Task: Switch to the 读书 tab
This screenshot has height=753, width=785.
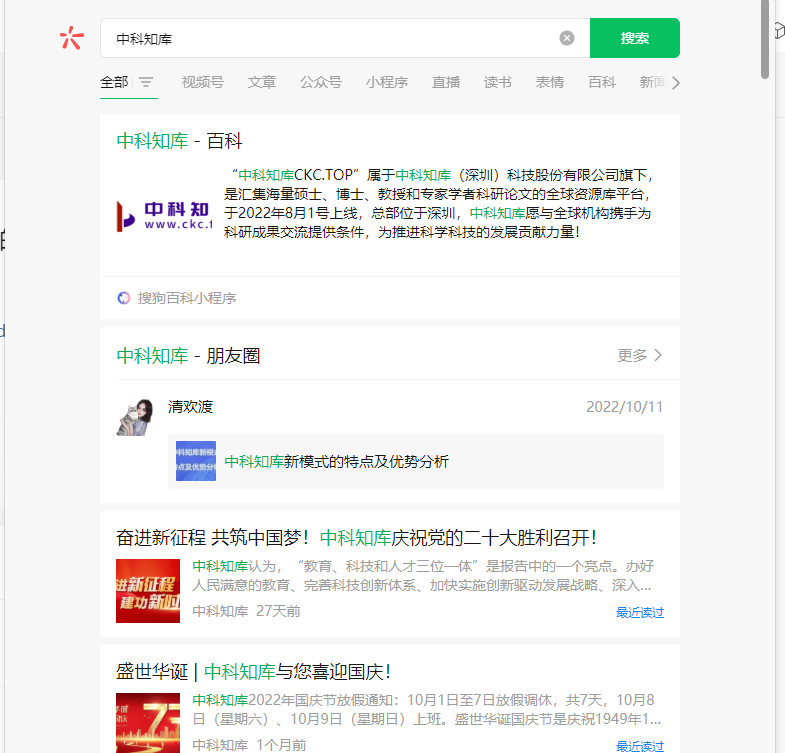Action: (x=498, y=82)
